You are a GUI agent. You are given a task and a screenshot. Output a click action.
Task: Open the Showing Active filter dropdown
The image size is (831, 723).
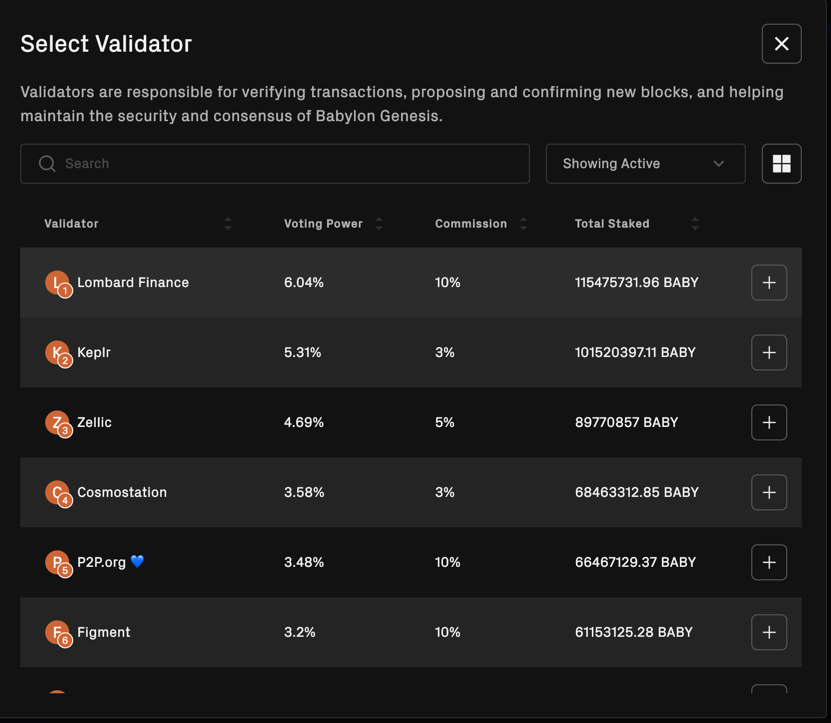tap(645, 164)
